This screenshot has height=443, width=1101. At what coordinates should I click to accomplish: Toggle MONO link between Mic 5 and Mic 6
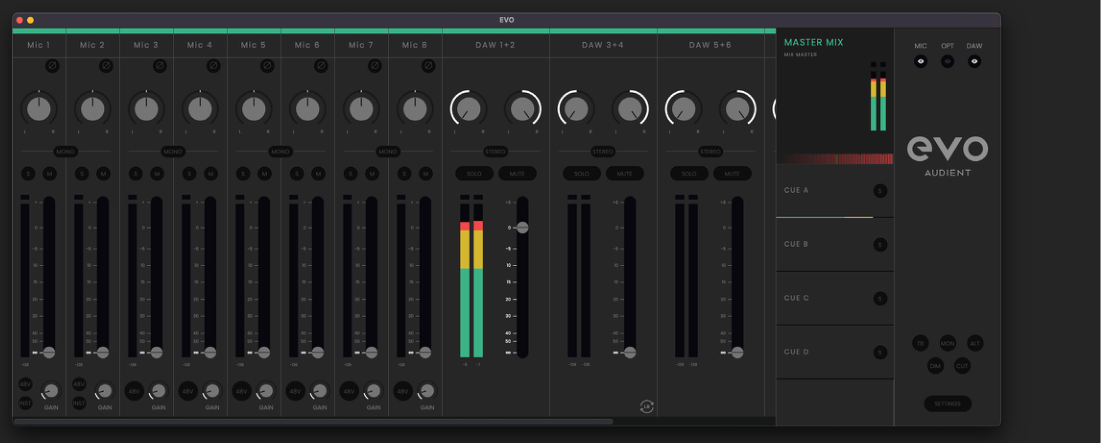(280, 152)
